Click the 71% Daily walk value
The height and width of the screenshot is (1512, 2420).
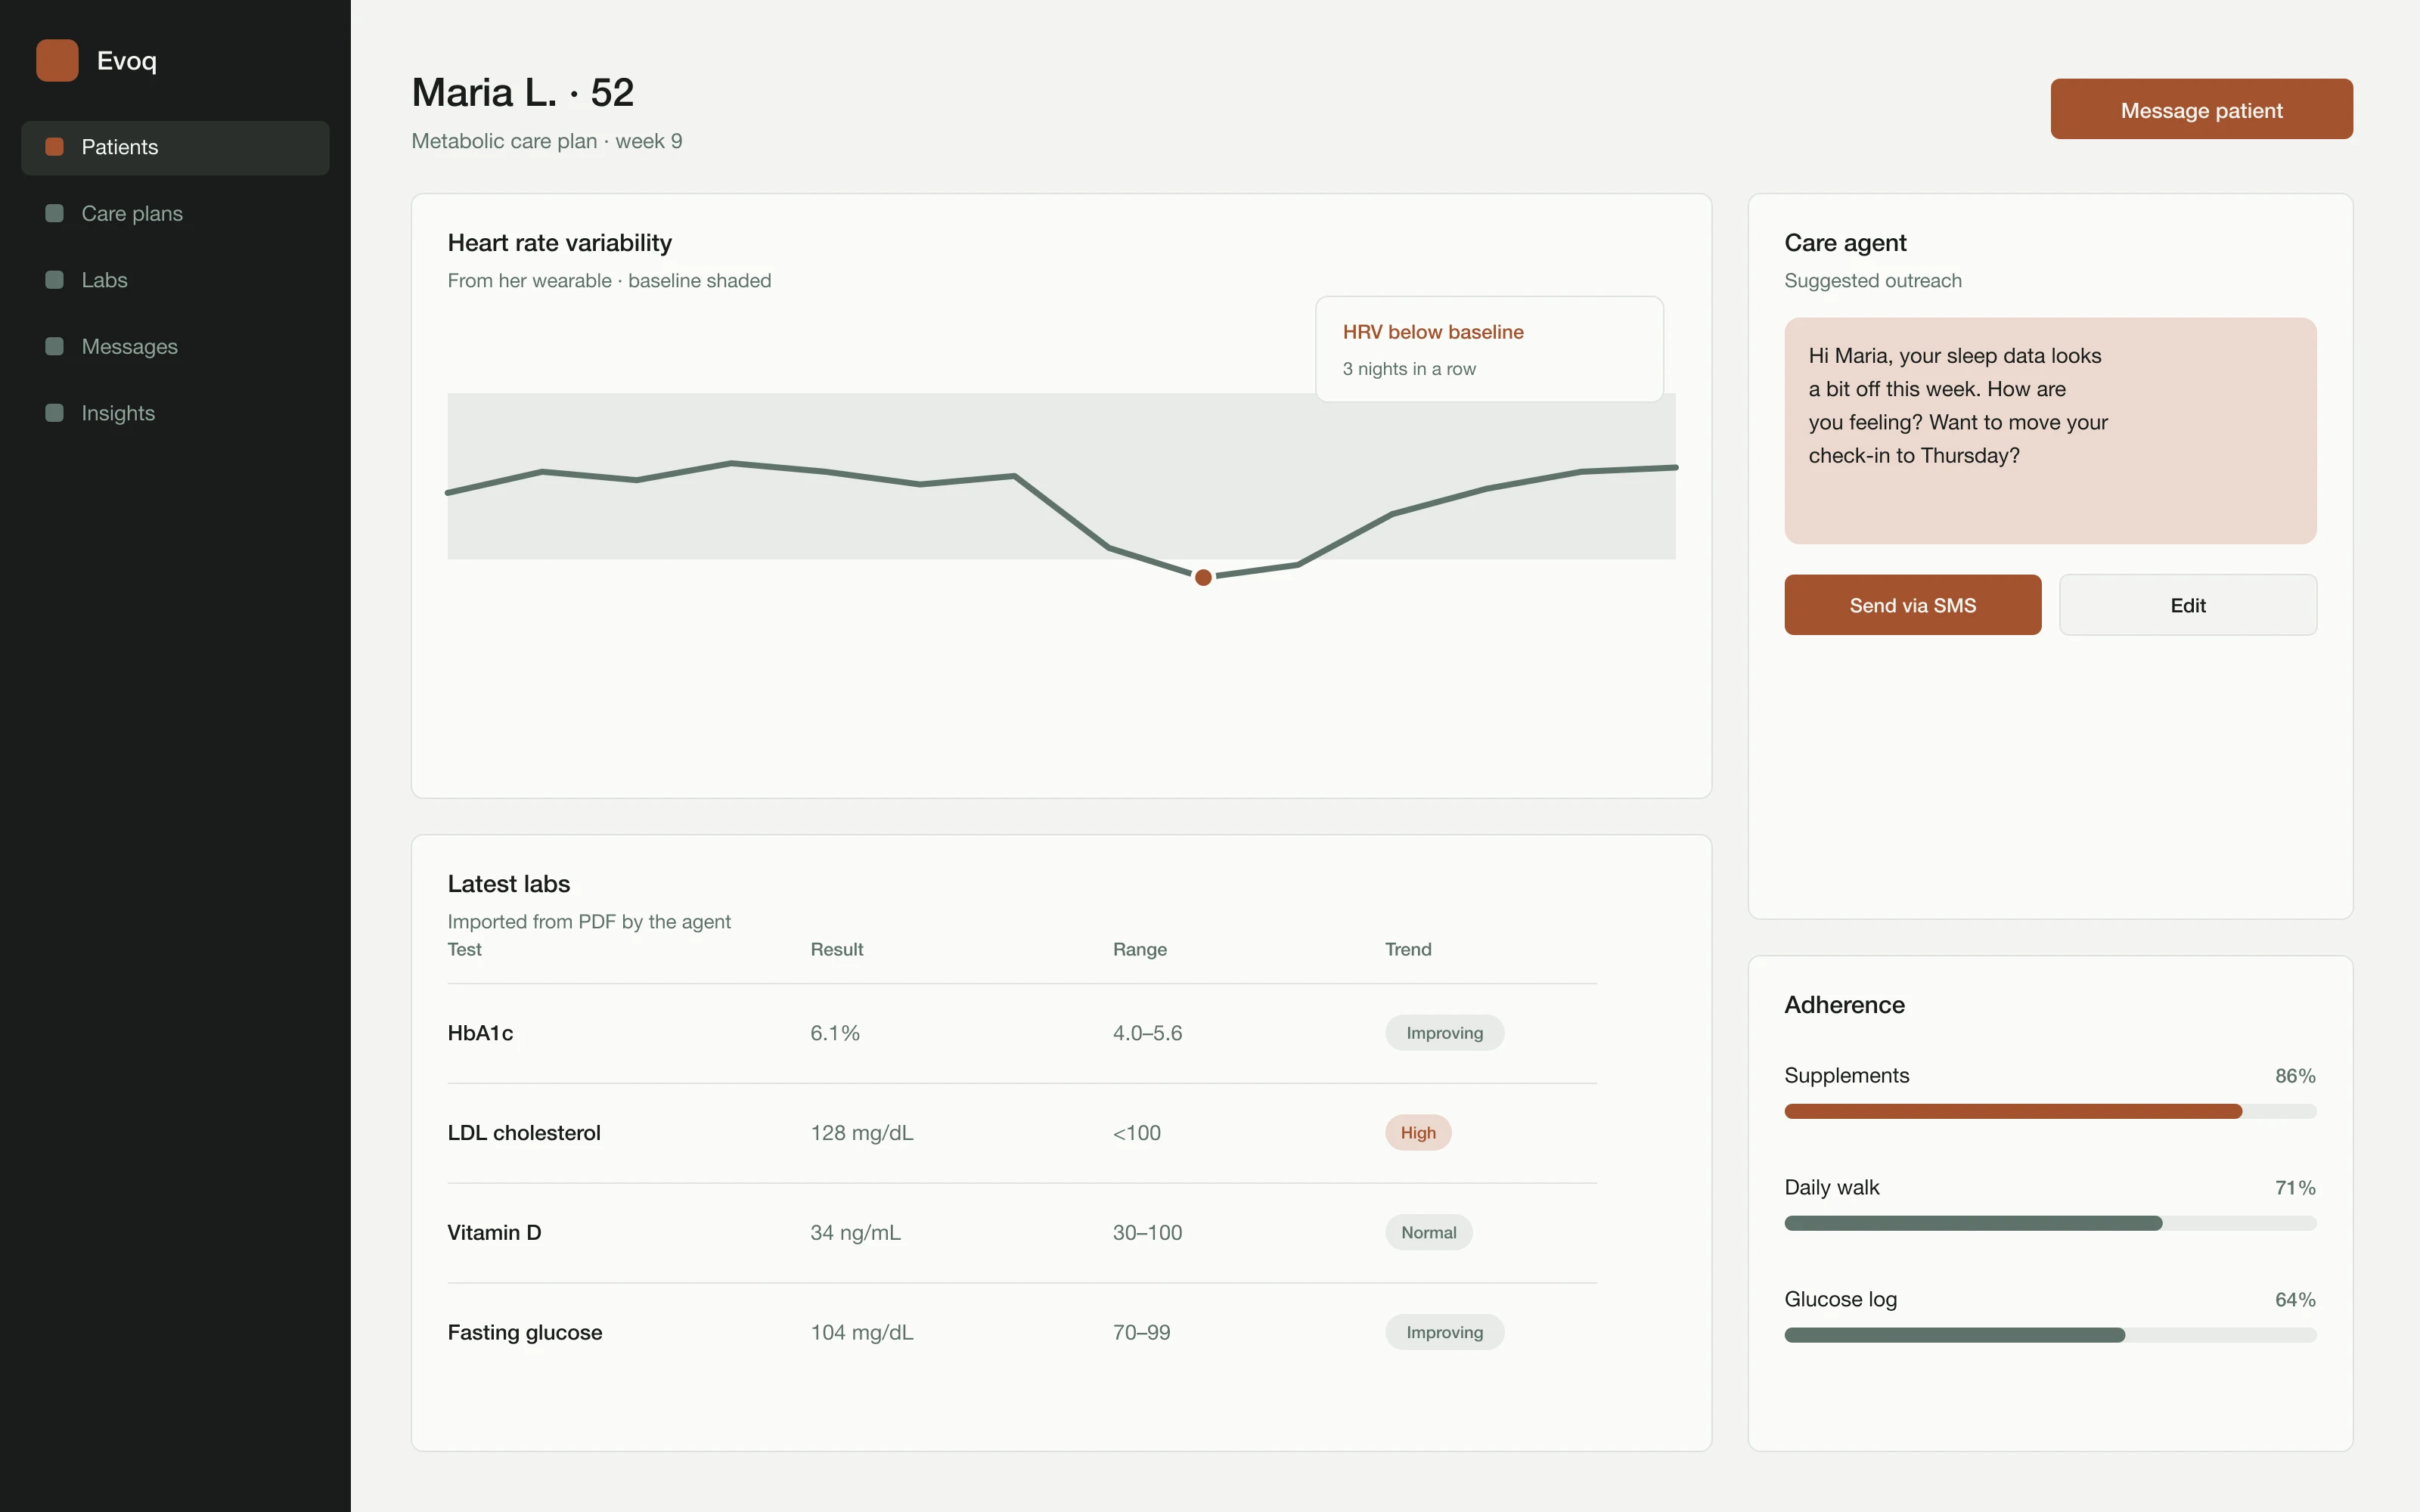click(2295, 1188)
